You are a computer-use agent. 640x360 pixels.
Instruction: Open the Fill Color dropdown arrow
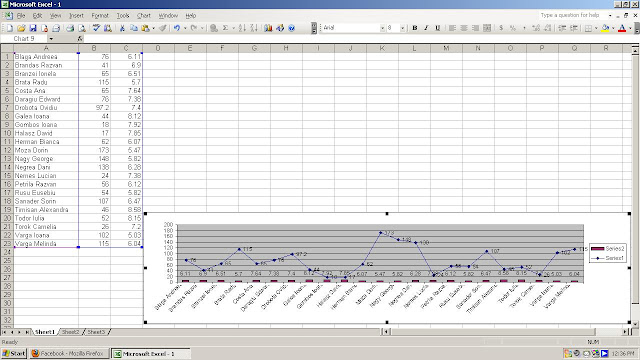tap(613, 28)
